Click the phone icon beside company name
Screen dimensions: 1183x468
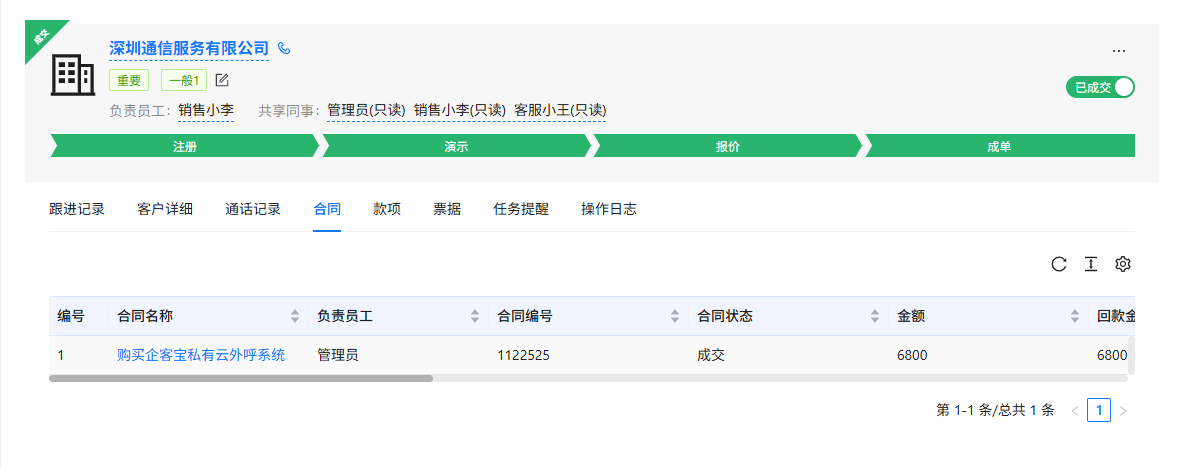(284, 48)
